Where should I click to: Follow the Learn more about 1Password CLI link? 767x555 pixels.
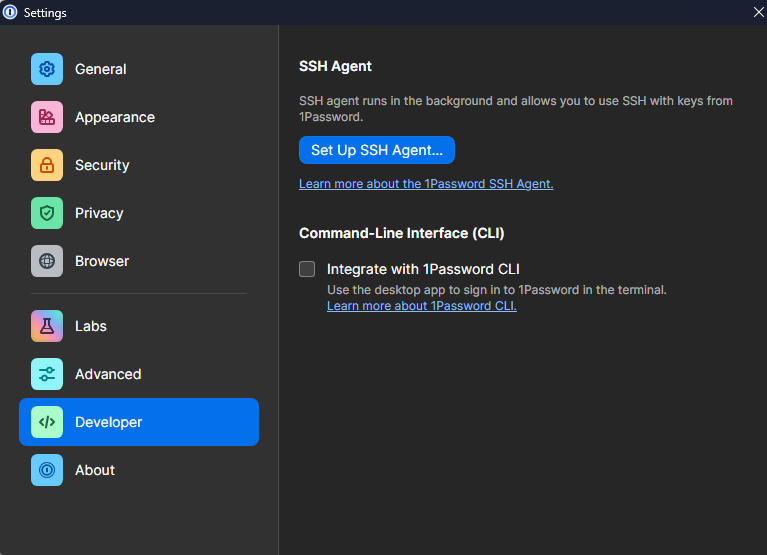point(421,306)
